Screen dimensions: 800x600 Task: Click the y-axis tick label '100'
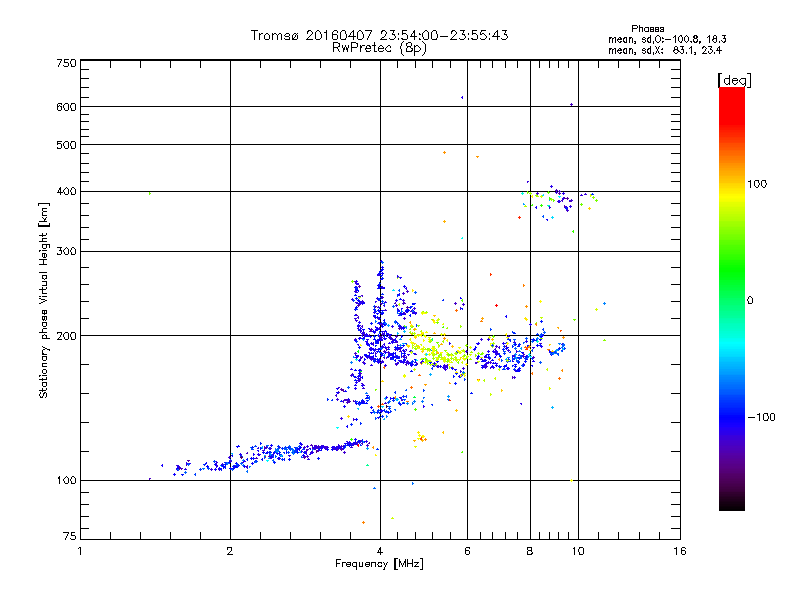coord(66,480)
